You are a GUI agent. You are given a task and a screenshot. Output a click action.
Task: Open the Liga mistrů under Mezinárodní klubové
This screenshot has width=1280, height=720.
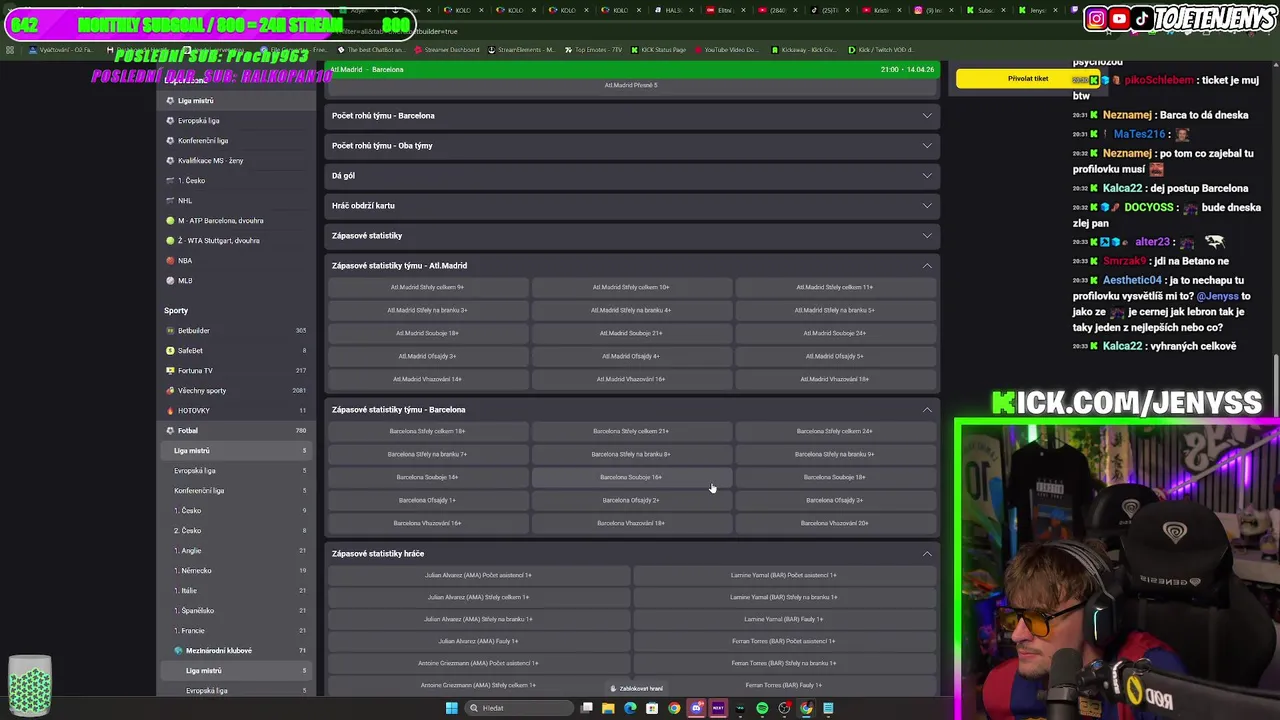pos(237,671)
